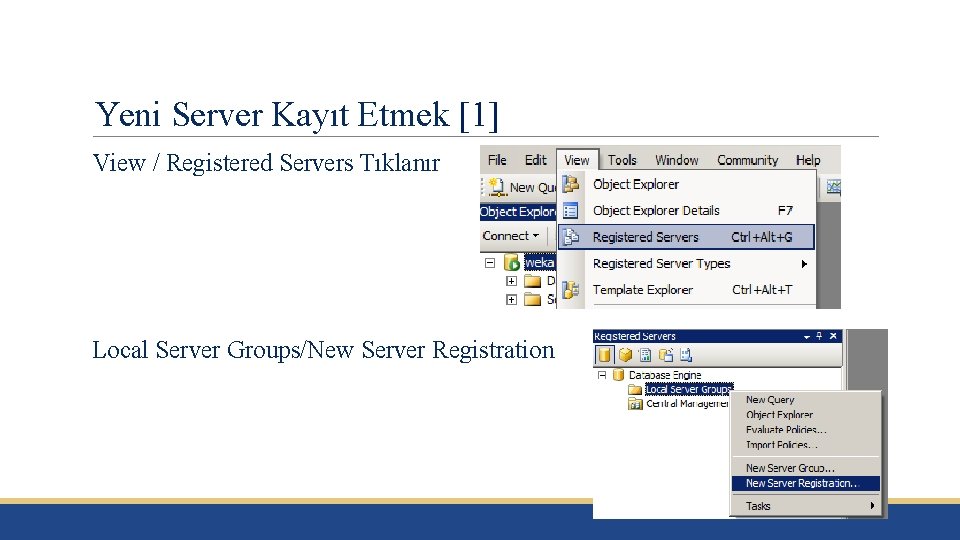The image size is (960, 540).
Task: Click the weka server database icon
Action: coord(512,263)
